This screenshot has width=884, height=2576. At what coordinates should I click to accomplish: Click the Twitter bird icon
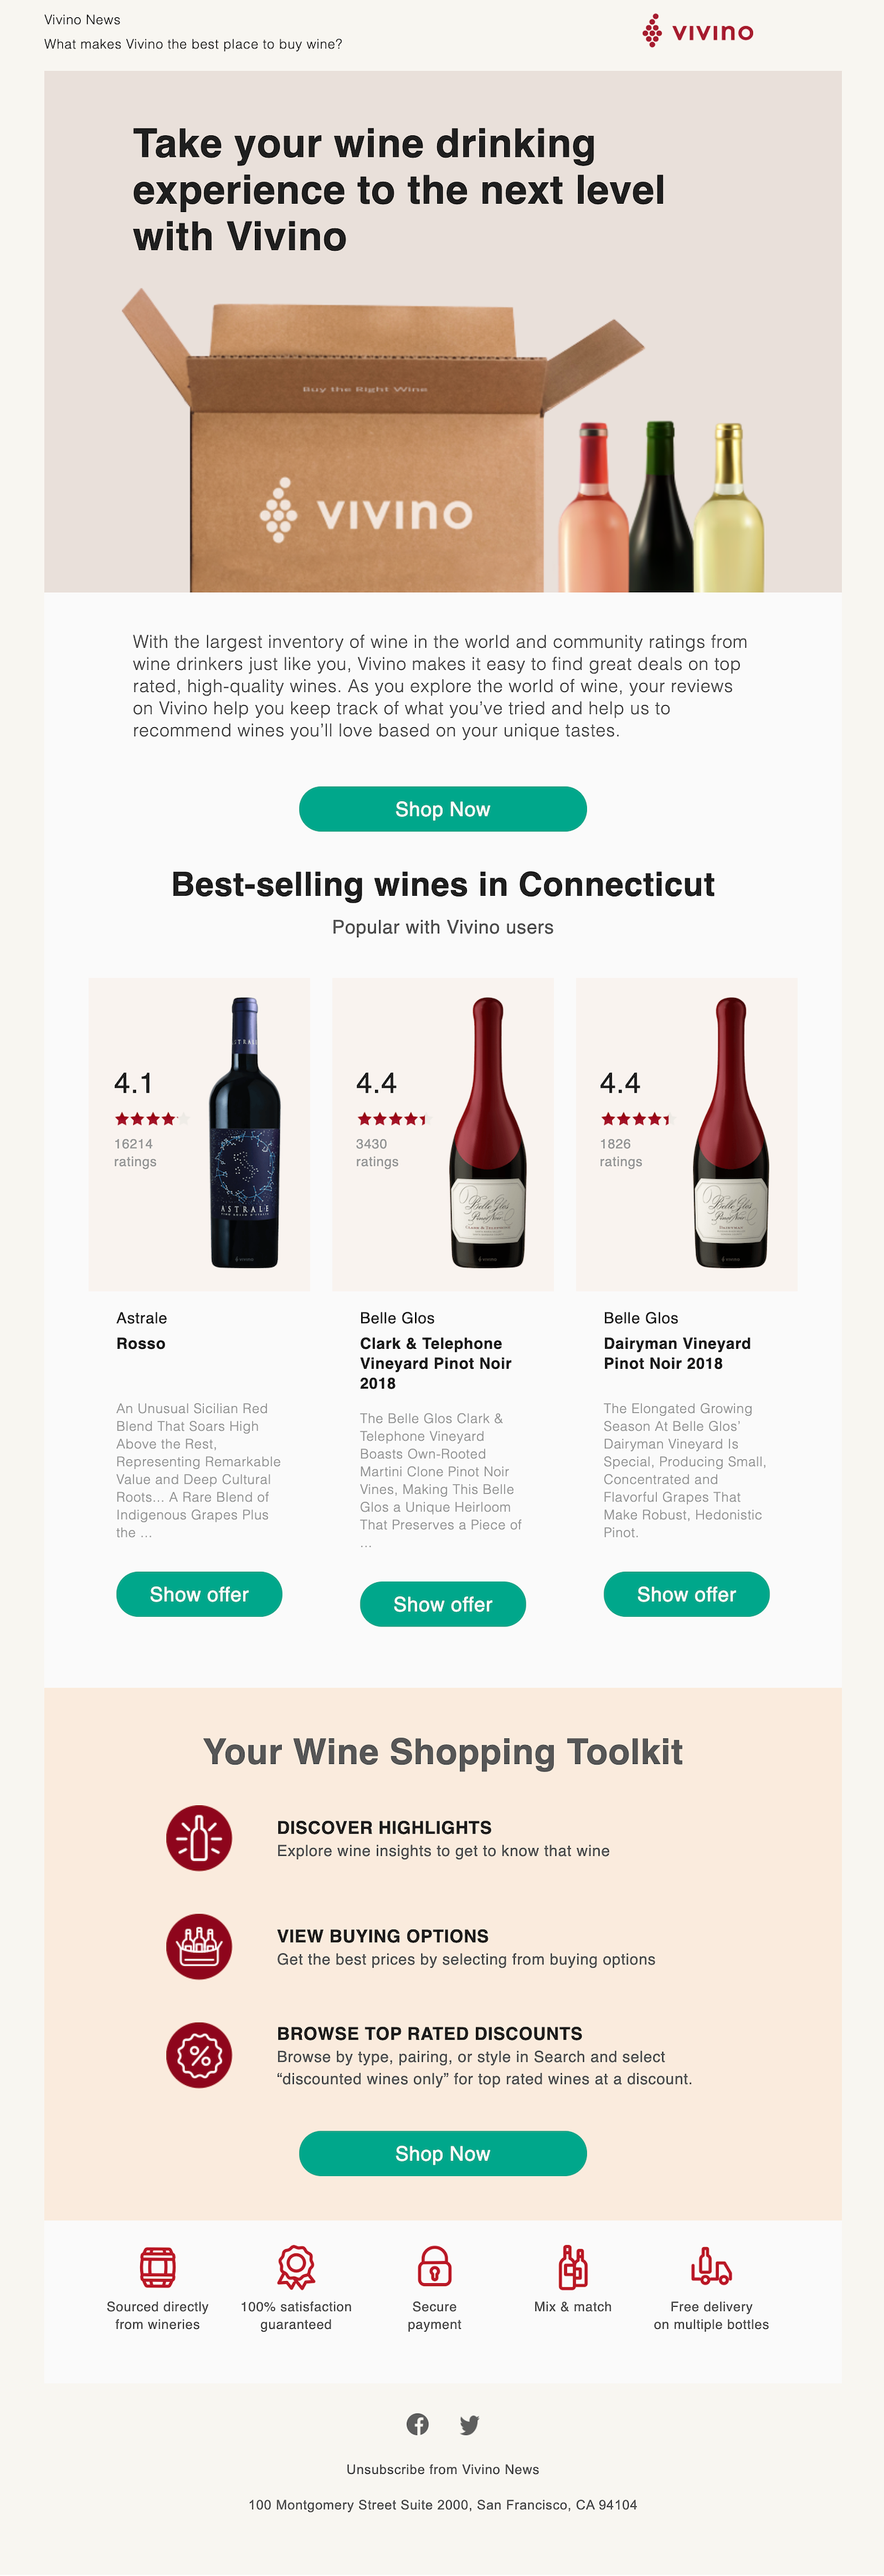pos(469,2424)
